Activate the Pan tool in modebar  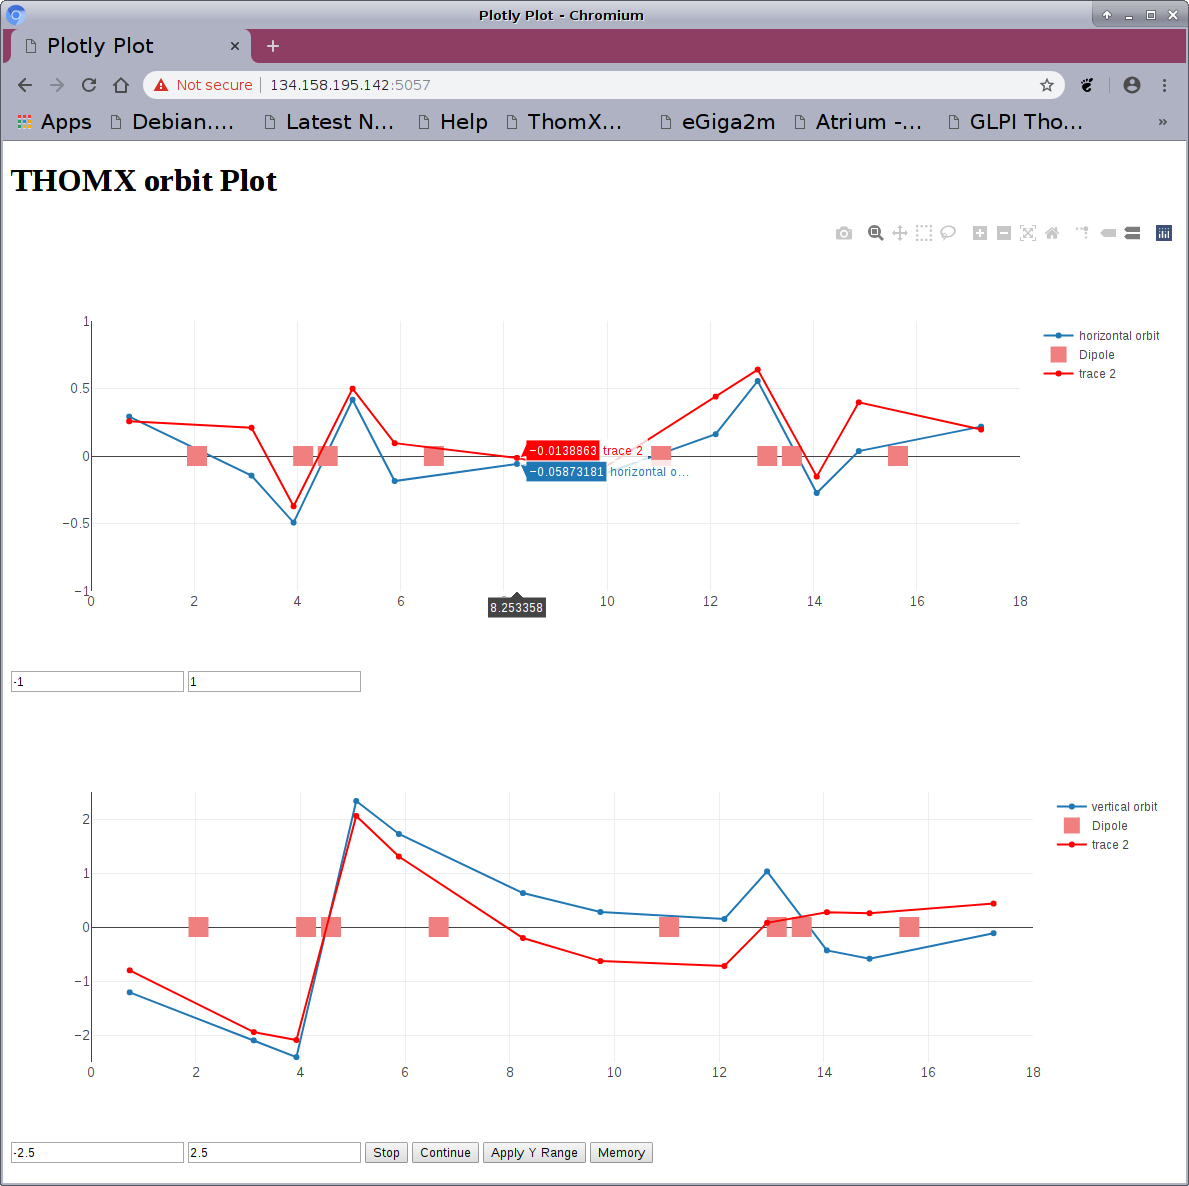900,233
